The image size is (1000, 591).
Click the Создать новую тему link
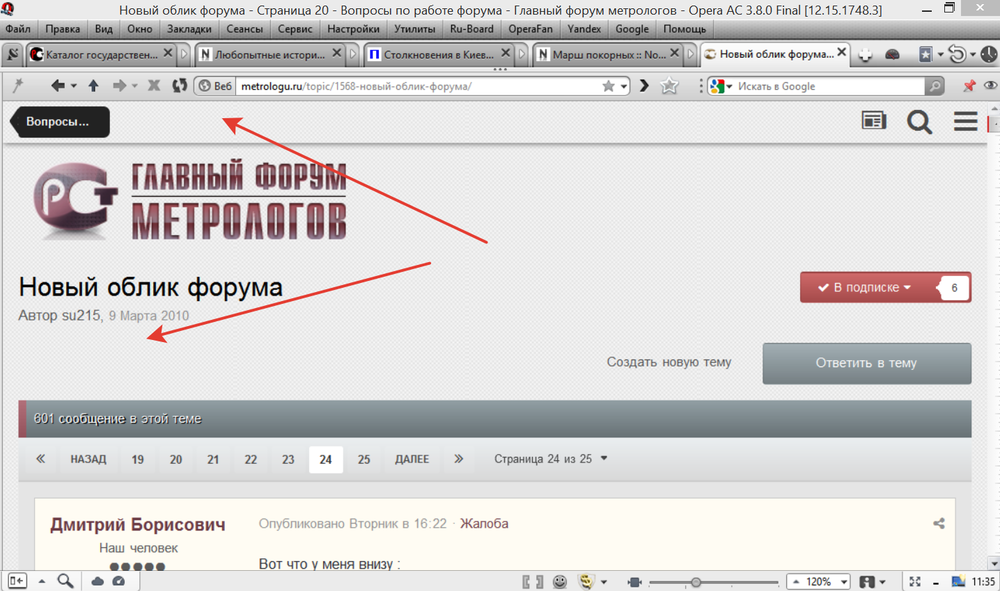(x=668, y=362)
